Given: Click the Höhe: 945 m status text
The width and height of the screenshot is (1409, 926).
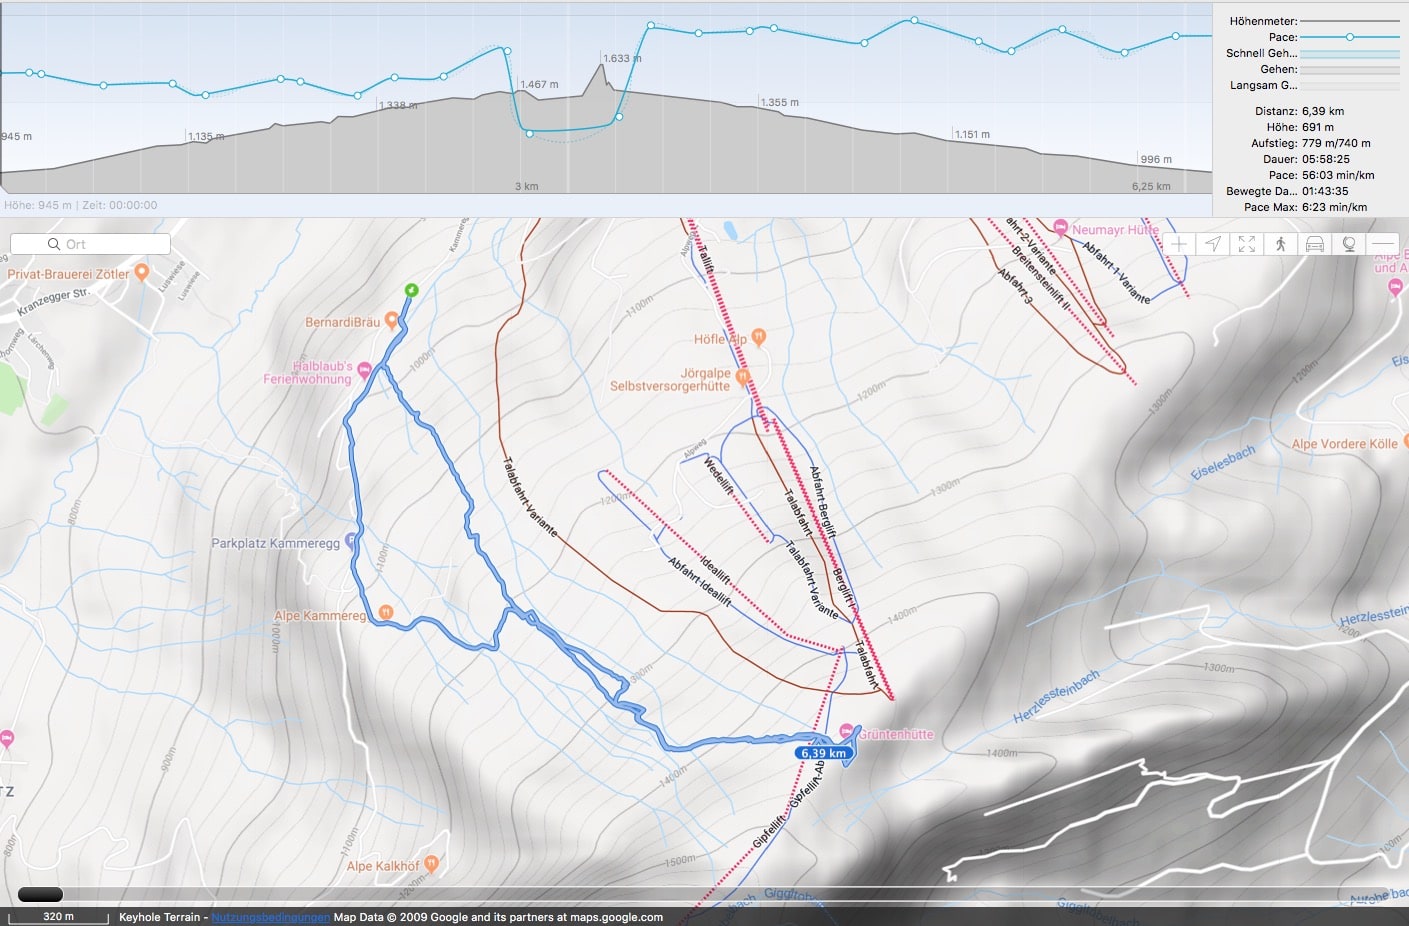Looking at the screenshot, I should pyautogui.click(x=38, y=205).
